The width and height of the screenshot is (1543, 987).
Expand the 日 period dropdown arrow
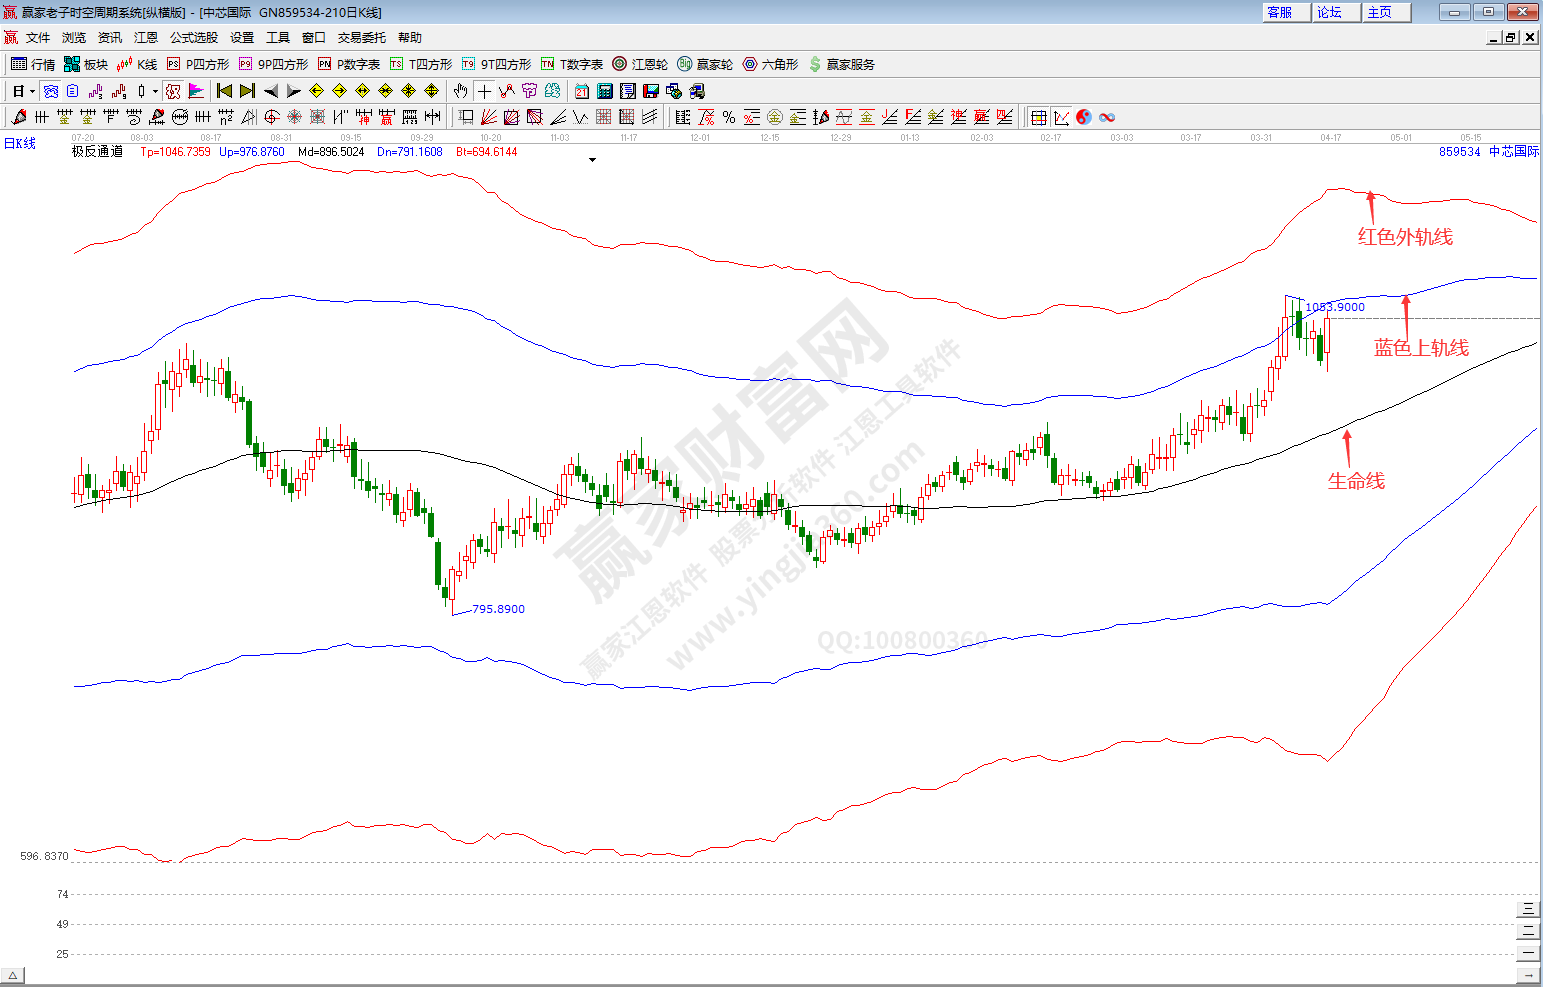coord(32,91)
